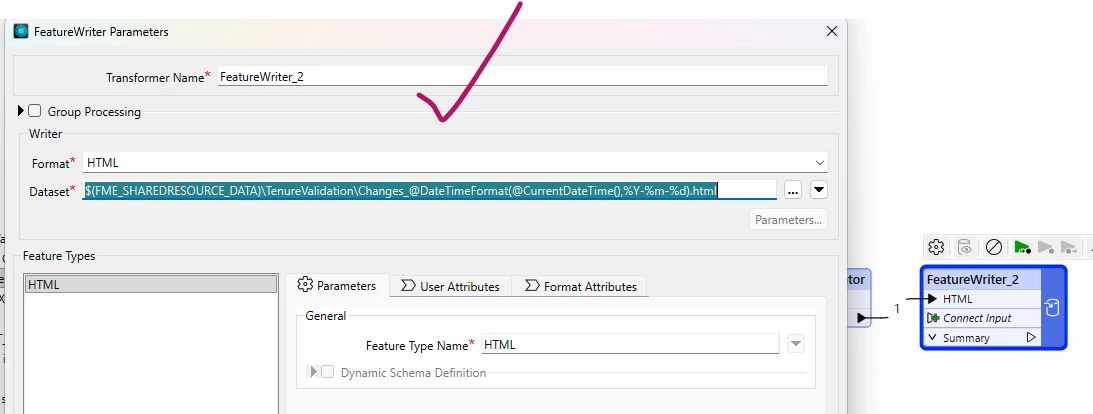Viewport: 1093px width, 414px height.
Task: Click the Feature Type Name input field
Action: 630,344
